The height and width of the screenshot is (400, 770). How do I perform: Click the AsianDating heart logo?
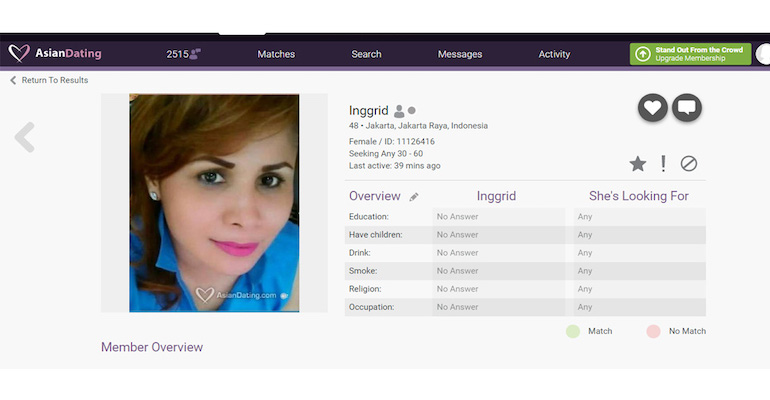point(19,54)
